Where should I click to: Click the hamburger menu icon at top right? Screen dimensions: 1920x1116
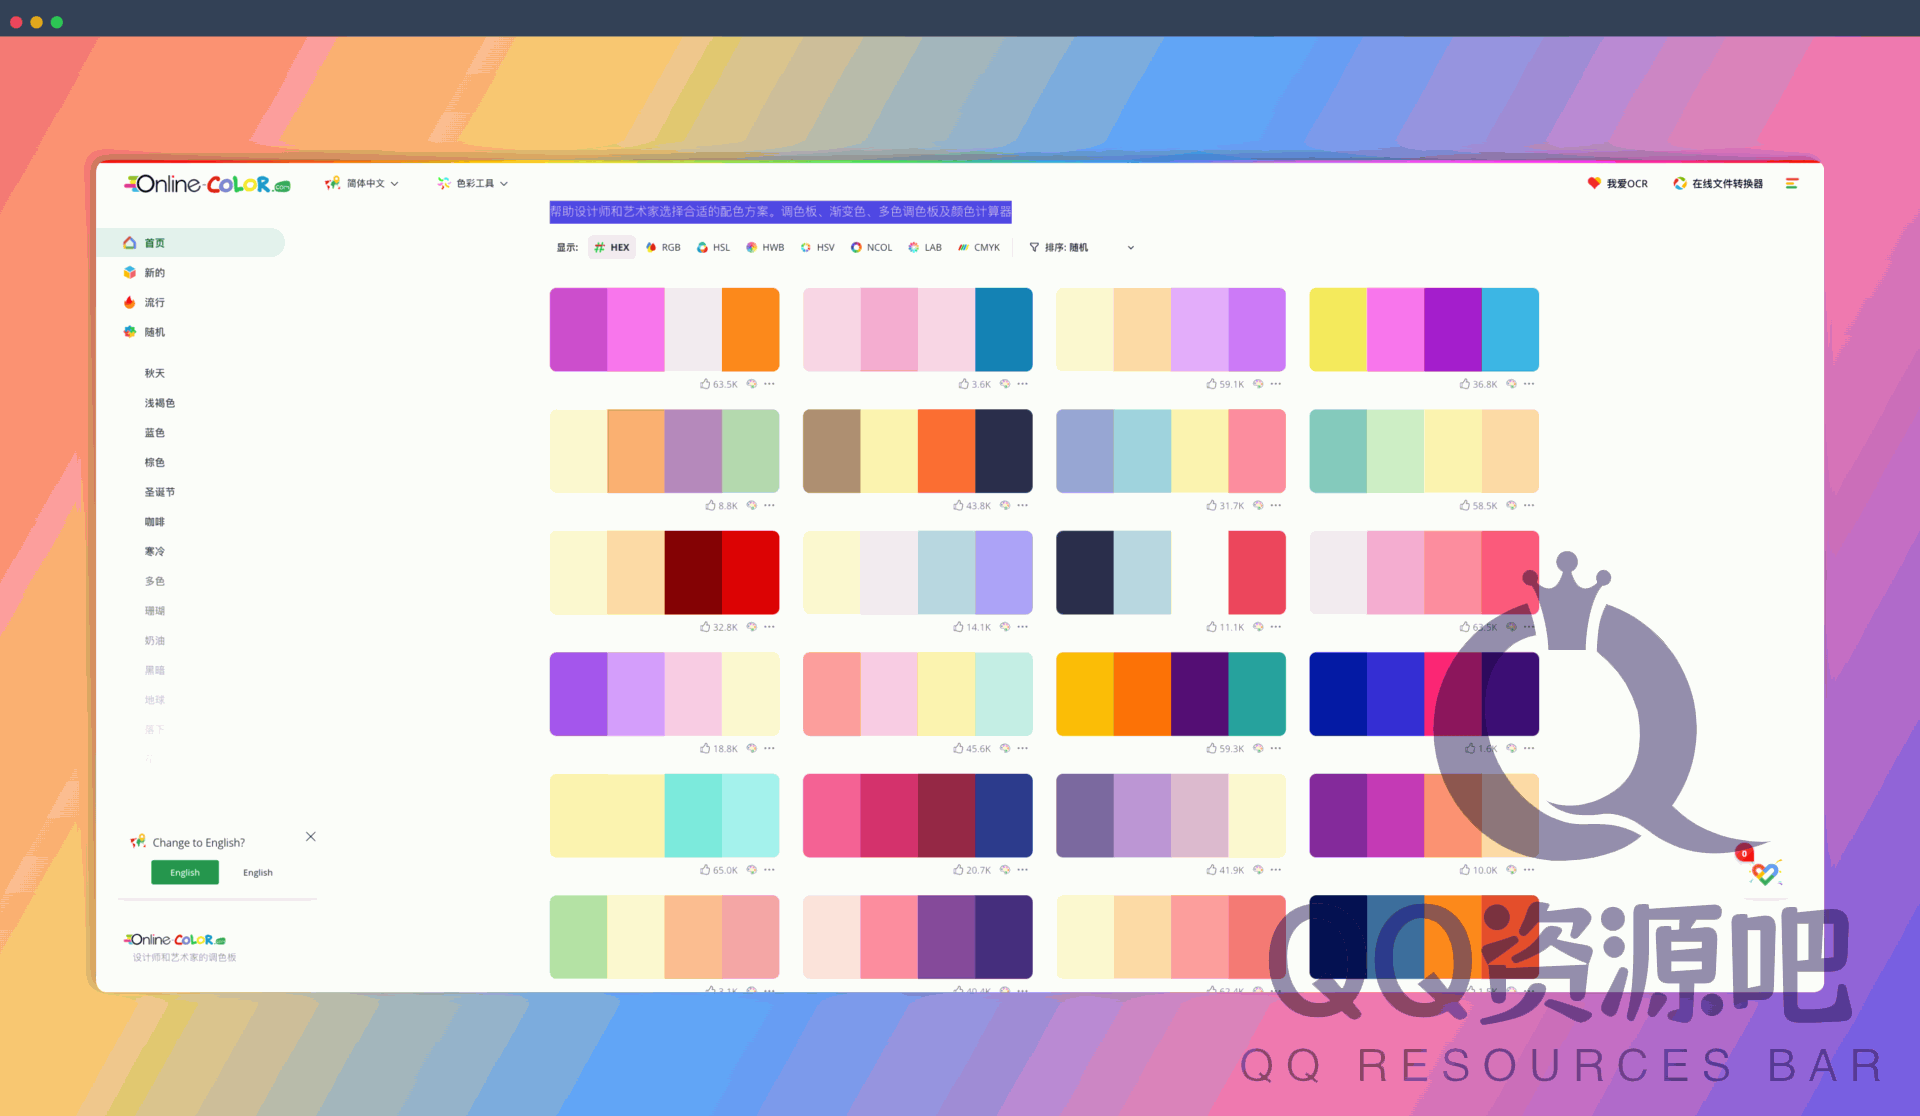tap(1792, 183)
